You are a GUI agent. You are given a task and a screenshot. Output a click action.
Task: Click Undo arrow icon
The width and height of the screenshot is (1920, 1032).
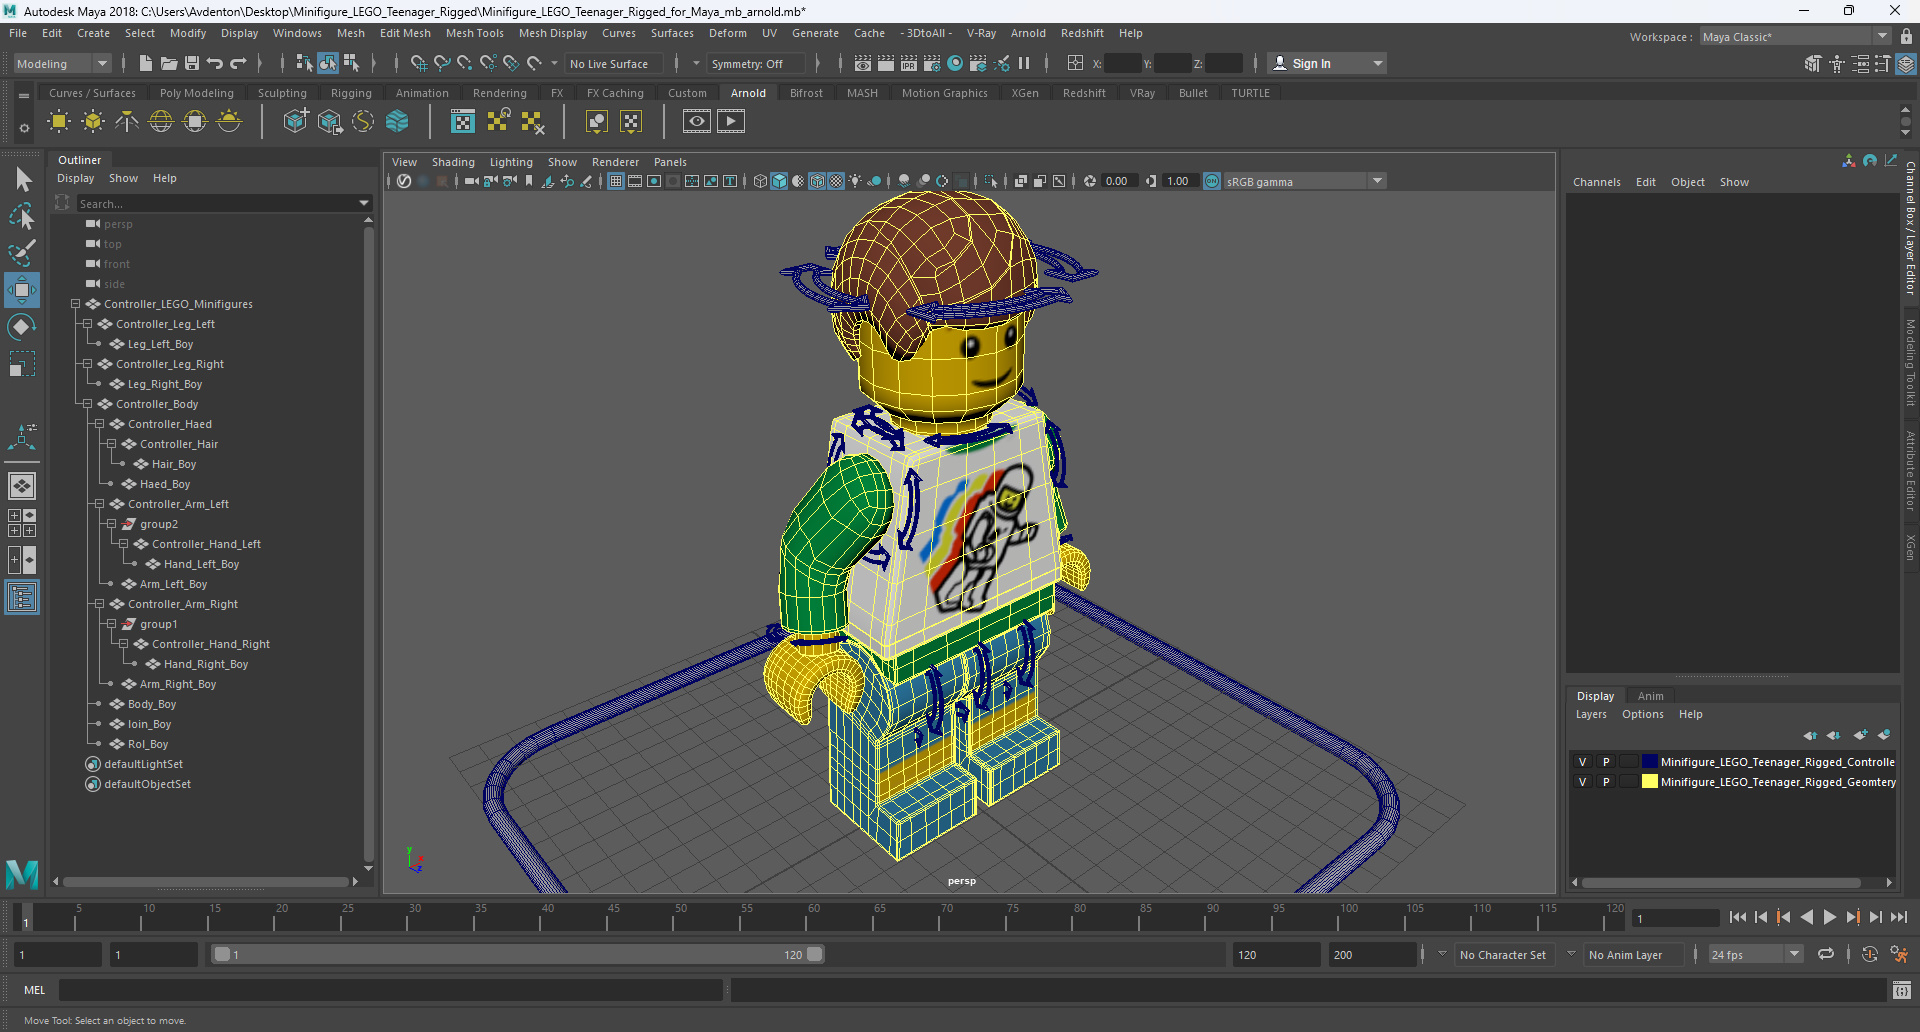click(215, 64)
